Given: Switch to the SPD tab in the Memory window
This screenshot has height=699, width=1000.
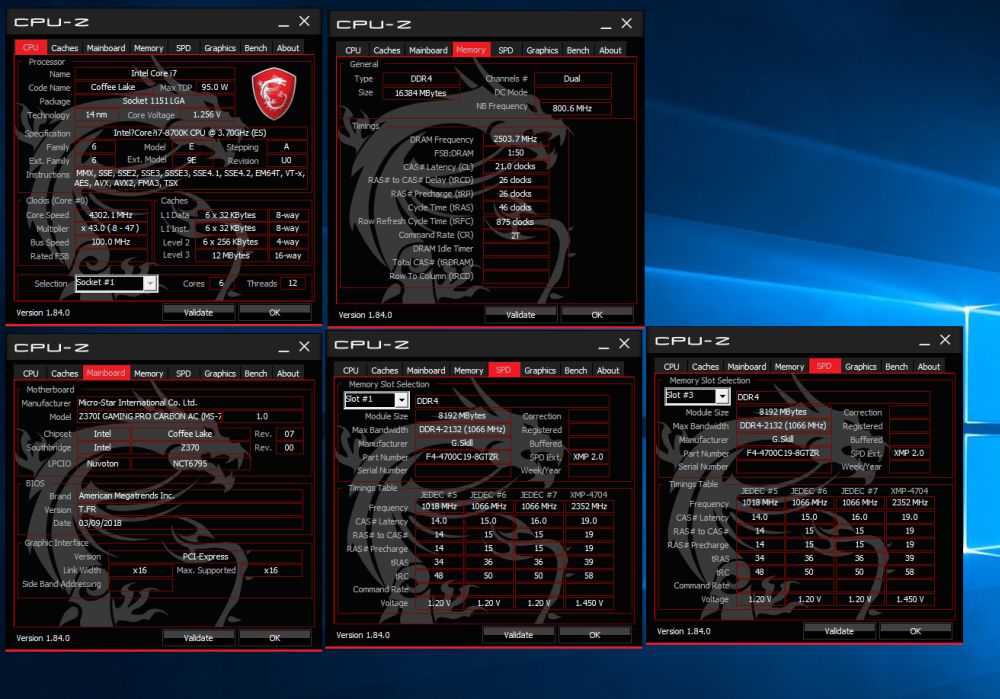Looking at the screenshot, I should pos(506,49).
